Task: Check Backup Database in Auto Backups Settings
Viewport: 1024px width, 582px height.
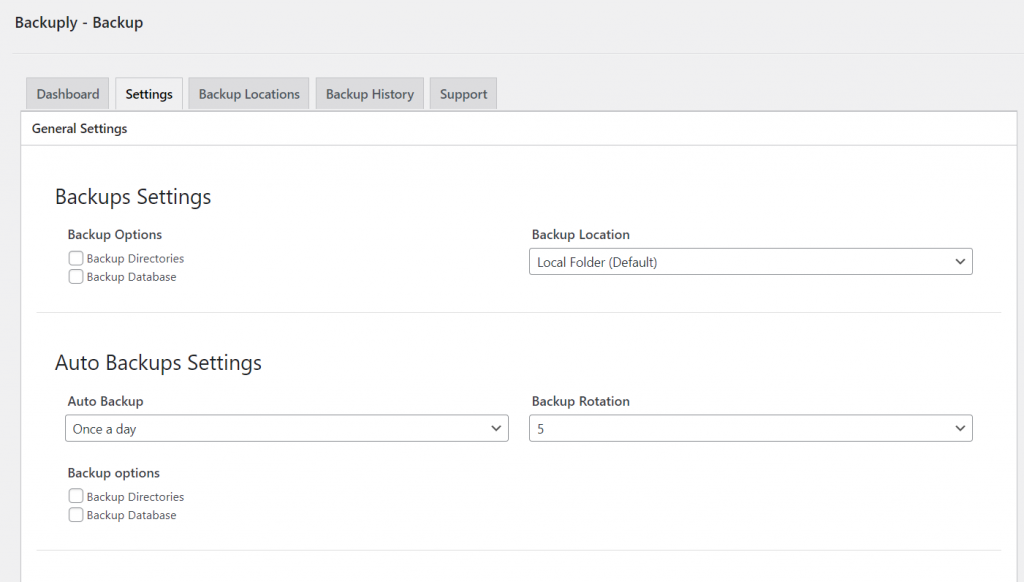Action: (x=75, y=514)
